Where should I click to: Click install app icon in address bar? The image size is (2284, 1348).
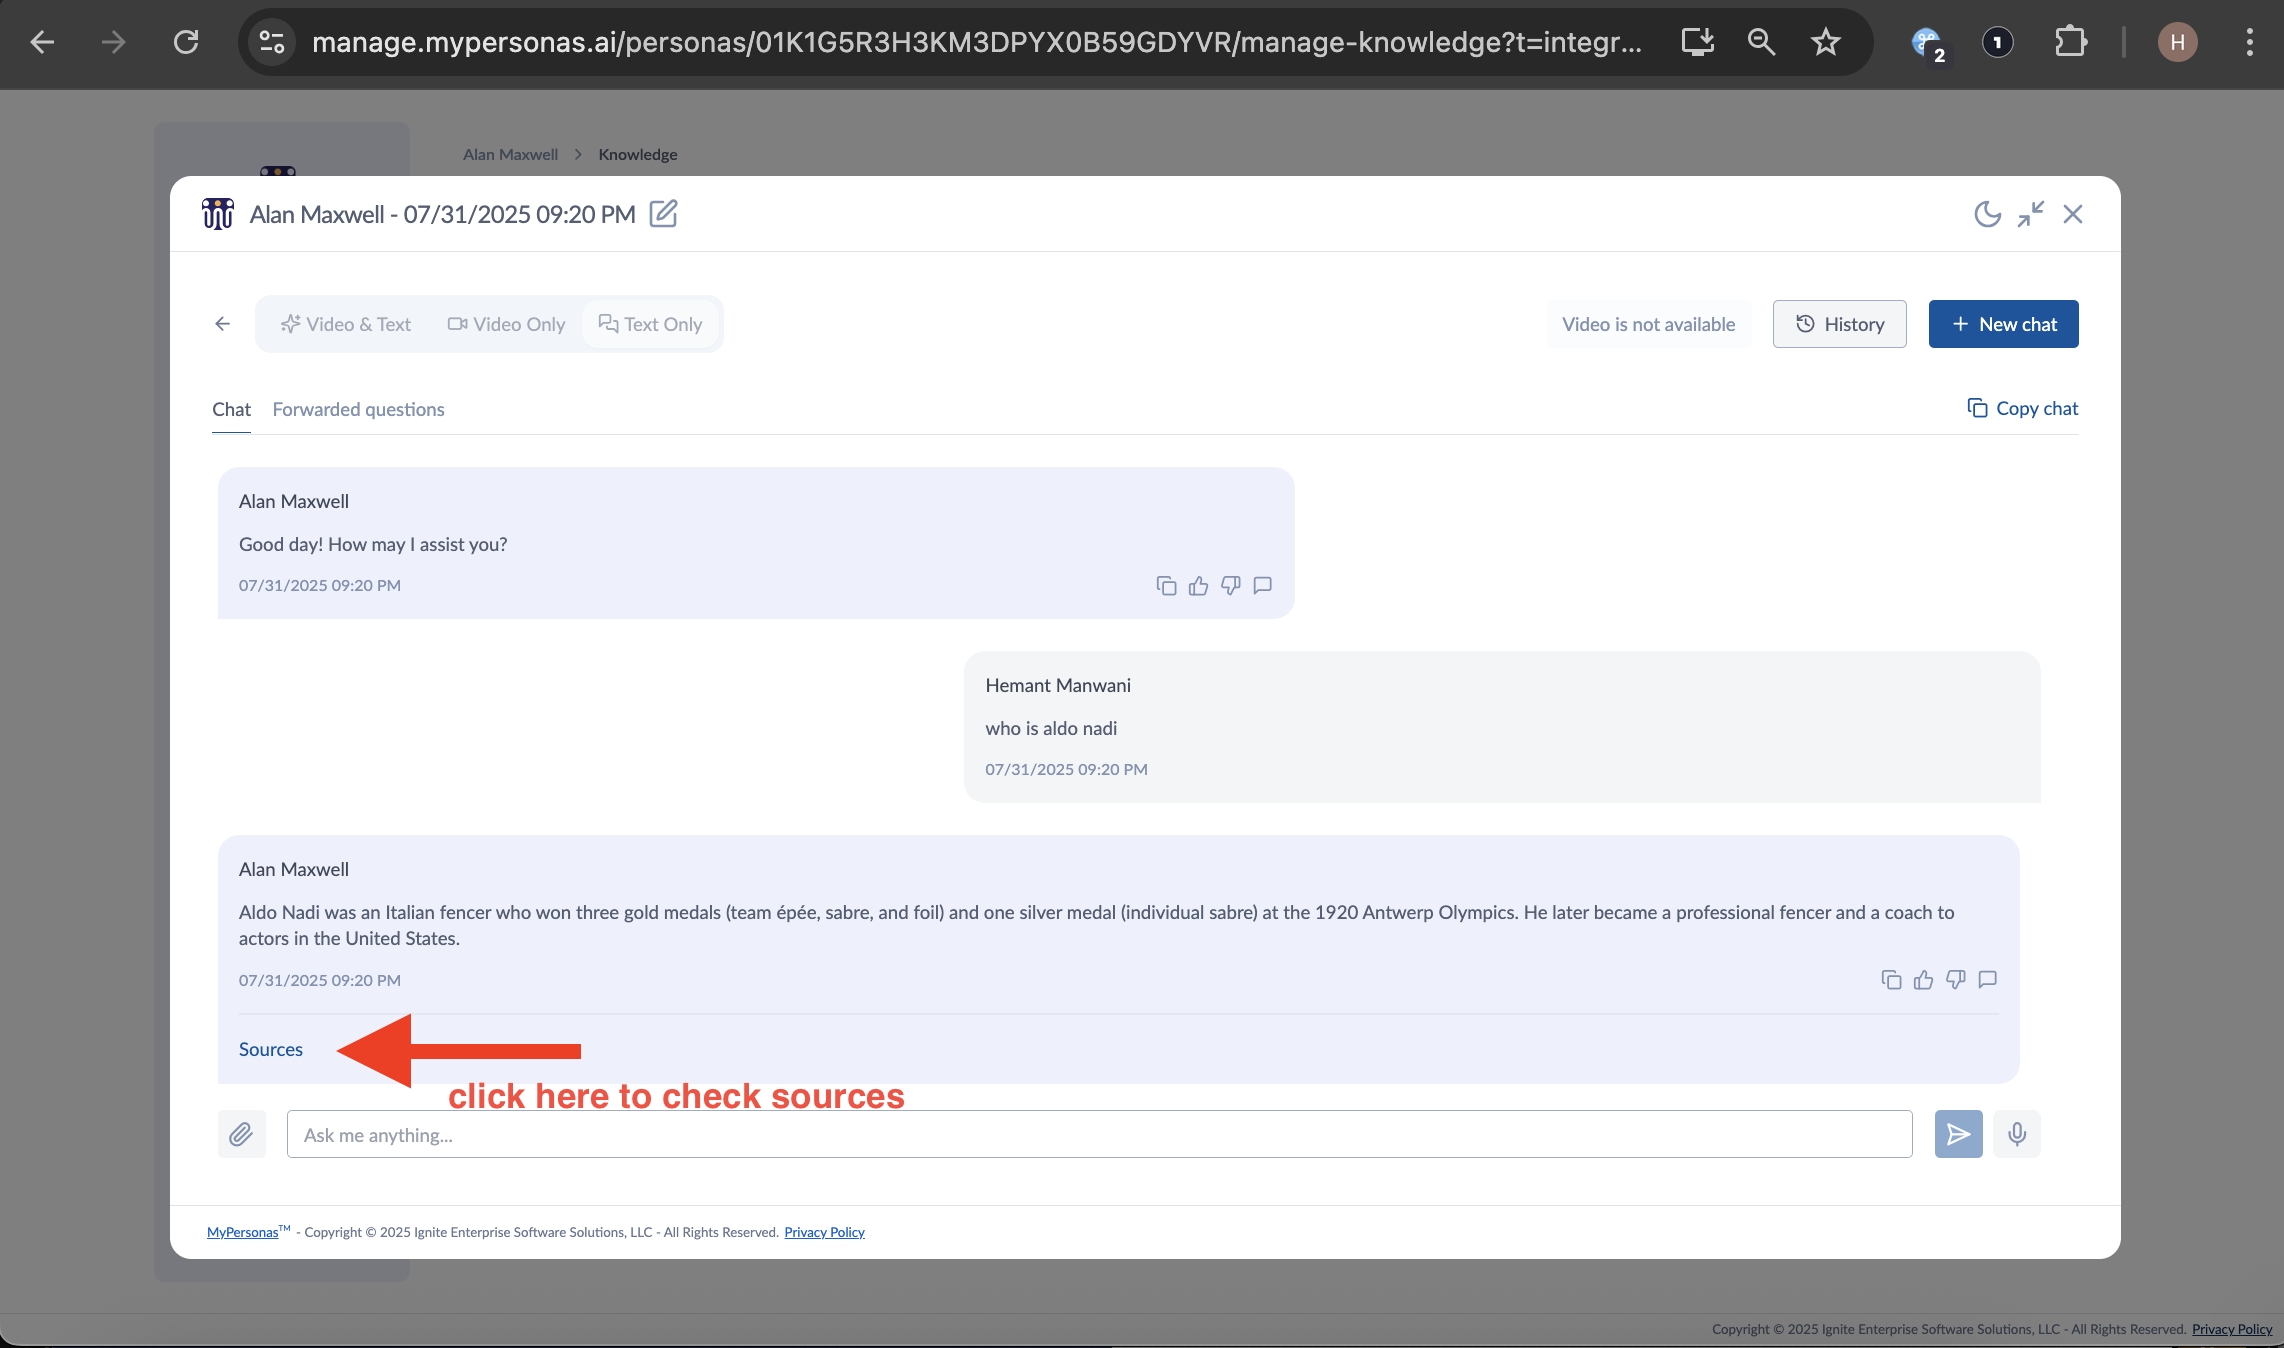pyautogui.click(x=1697, y=42)
